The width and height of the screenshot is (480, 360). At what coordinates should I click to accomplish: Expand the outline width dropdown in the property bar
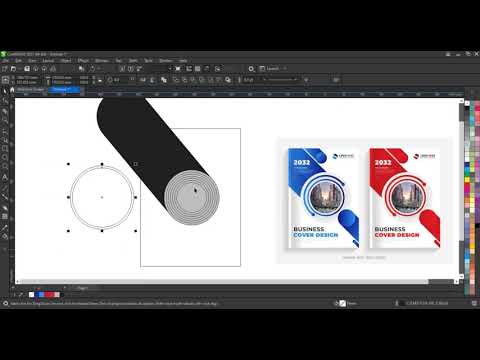pos(248,80)
